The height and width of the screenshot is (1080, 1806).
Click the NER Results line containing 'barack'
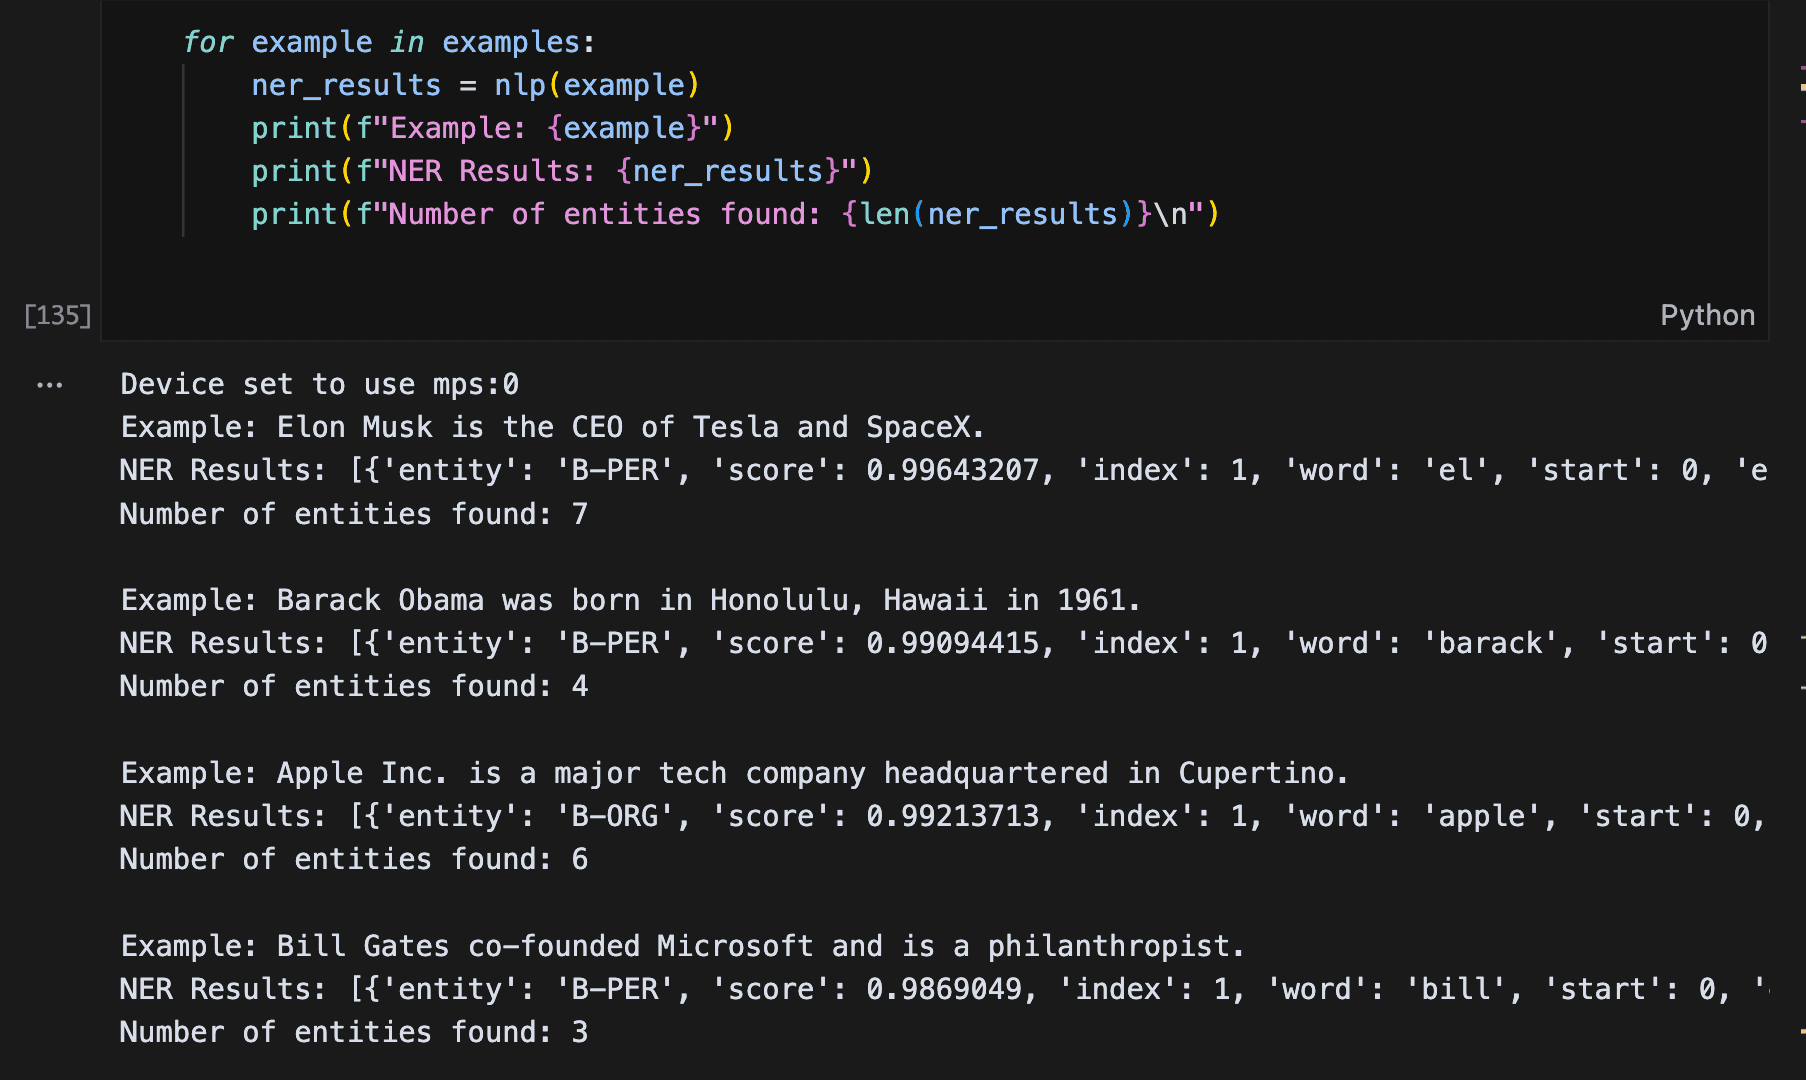940,643
